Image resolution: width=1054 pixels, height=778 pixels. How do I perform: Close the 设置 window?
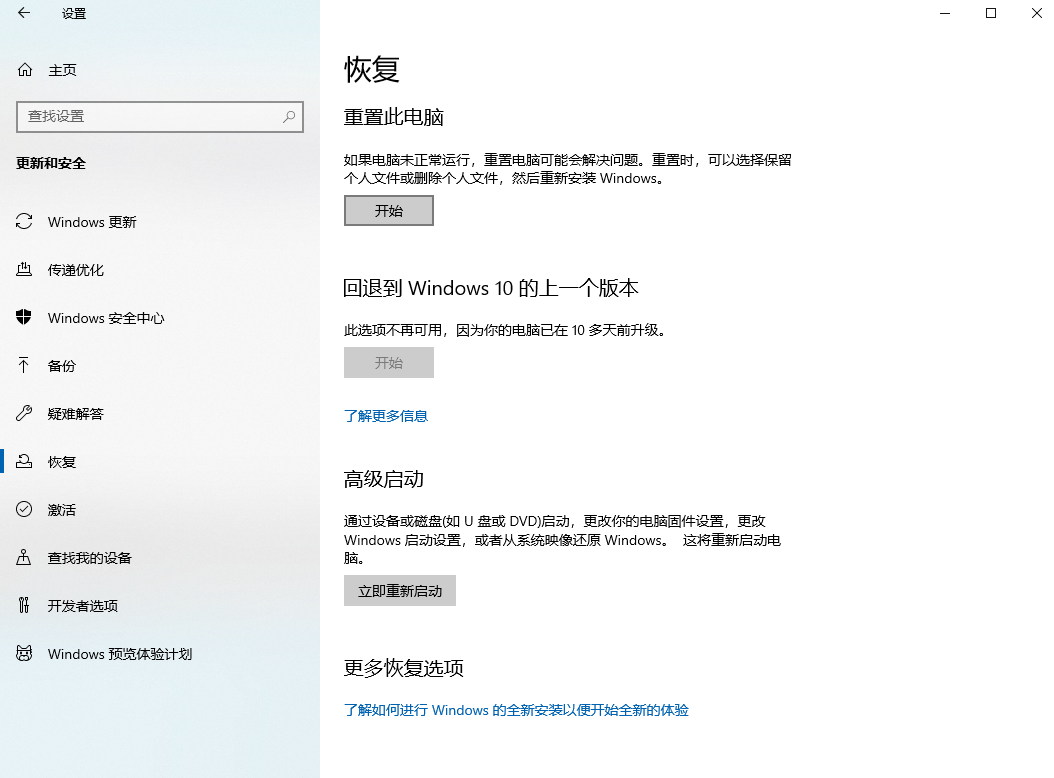pyautogui.click(x=1036, y=13)
